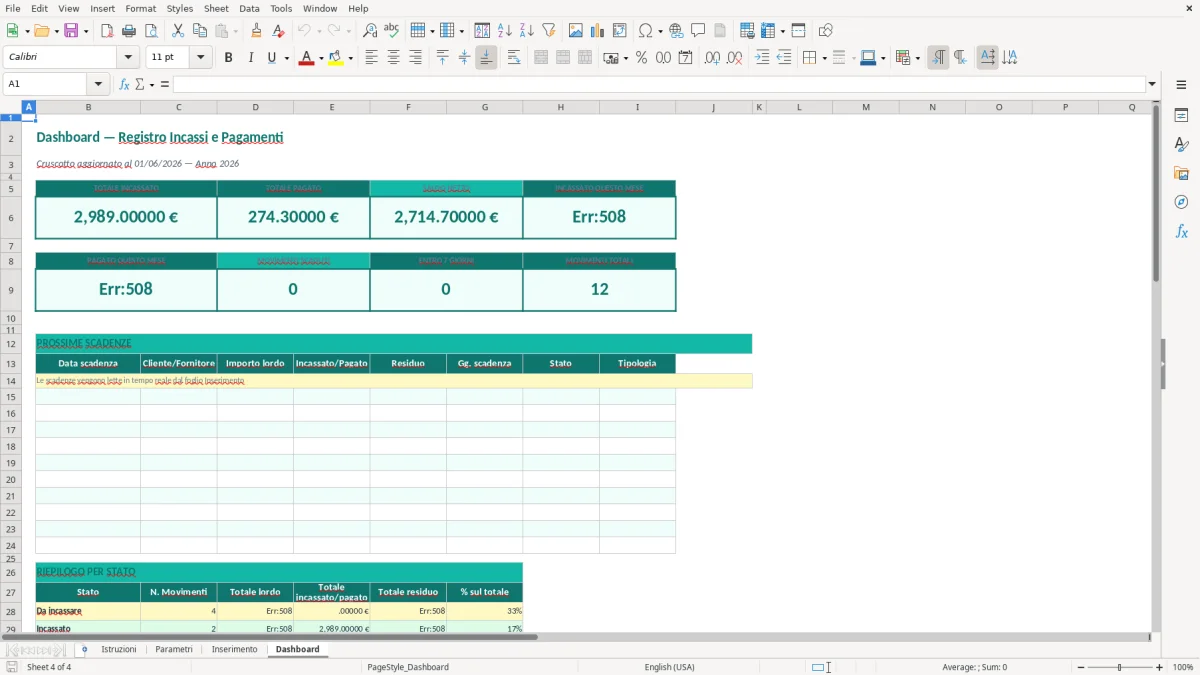Click English (USA) language in status bar
This screenshot has width=1200, height=675.
point(669,667)
